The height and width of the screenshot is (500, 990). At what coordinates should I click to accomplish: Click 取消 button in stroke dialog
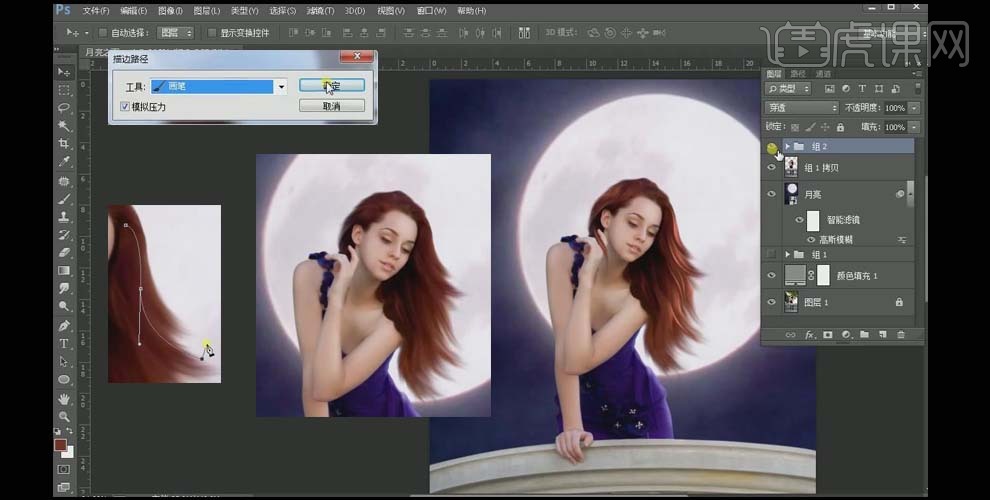click(331, 106)
